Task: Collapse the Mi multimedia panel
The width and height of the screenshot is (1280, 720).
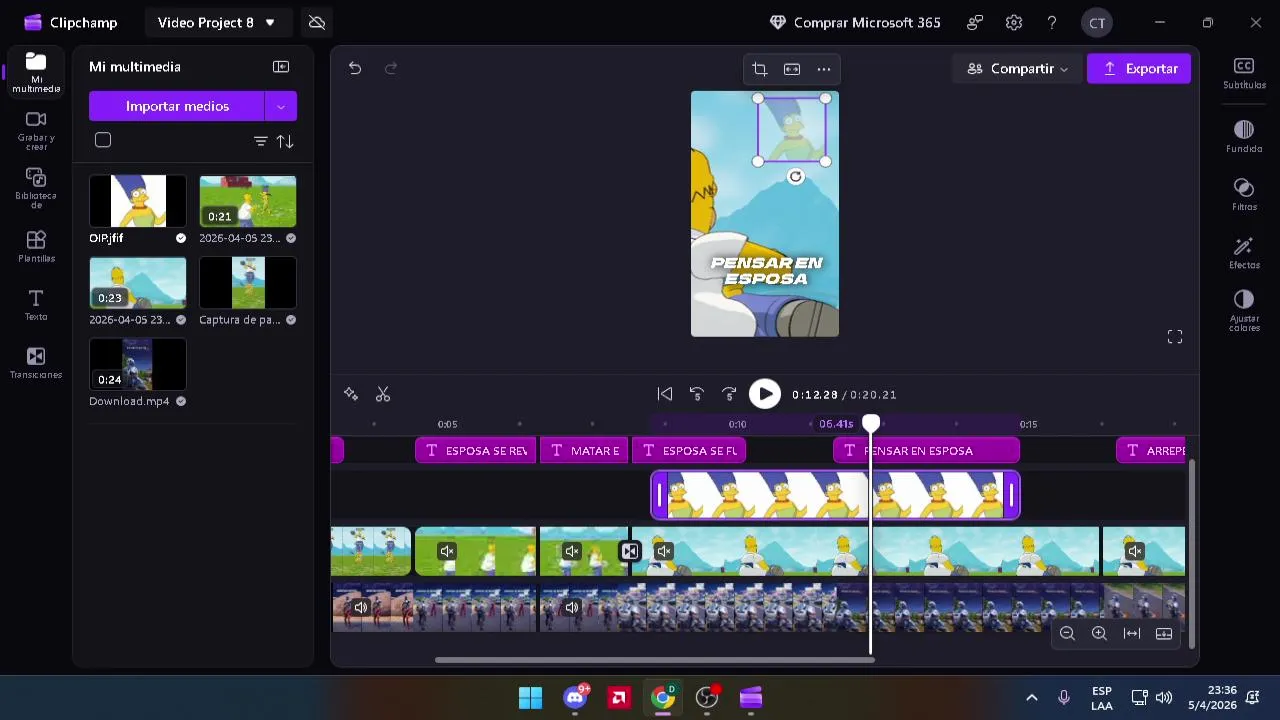Action: click(x=281, y=67)
